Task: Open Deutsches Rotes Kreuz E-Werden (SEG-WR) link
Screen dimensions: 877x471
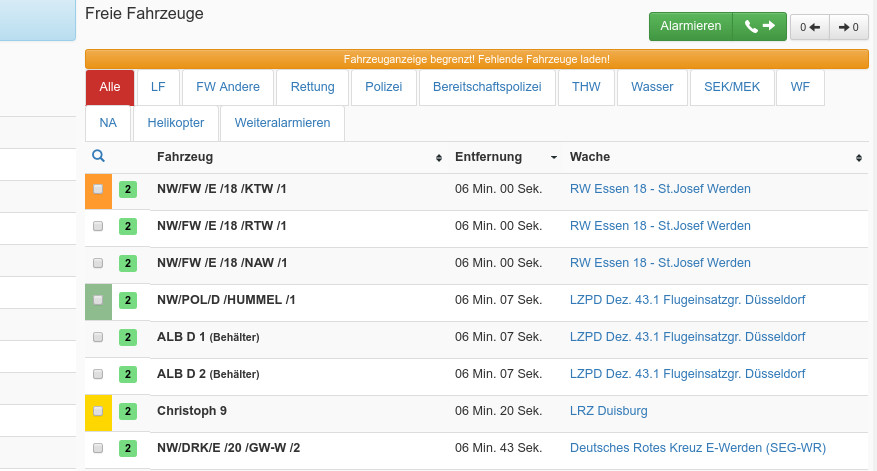Action: coord(697,448)
